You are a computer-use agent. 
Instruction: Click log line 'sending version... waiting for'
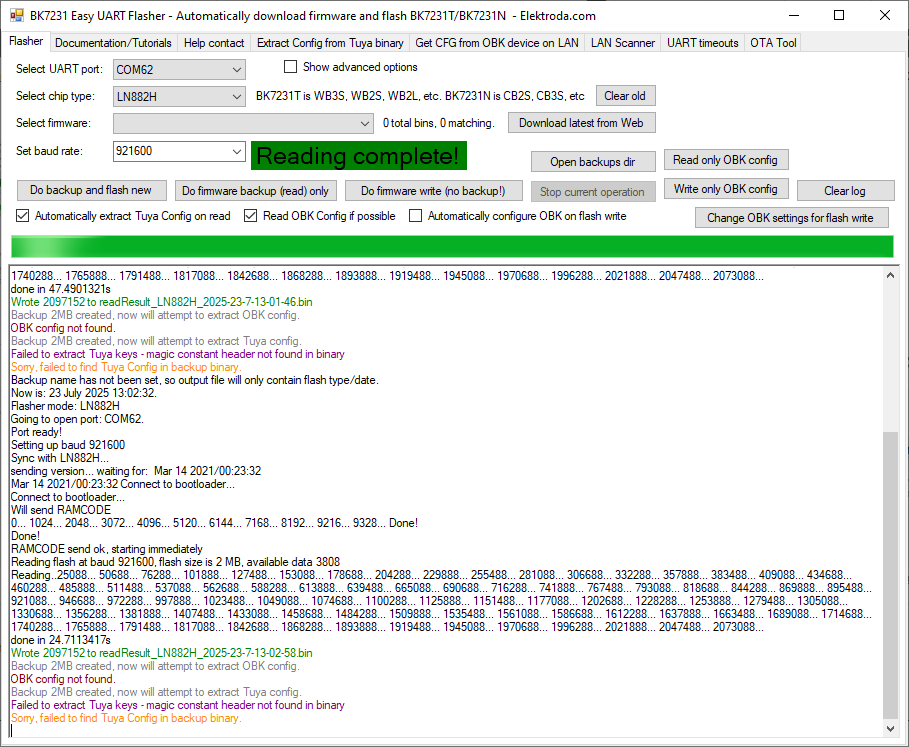136,471
